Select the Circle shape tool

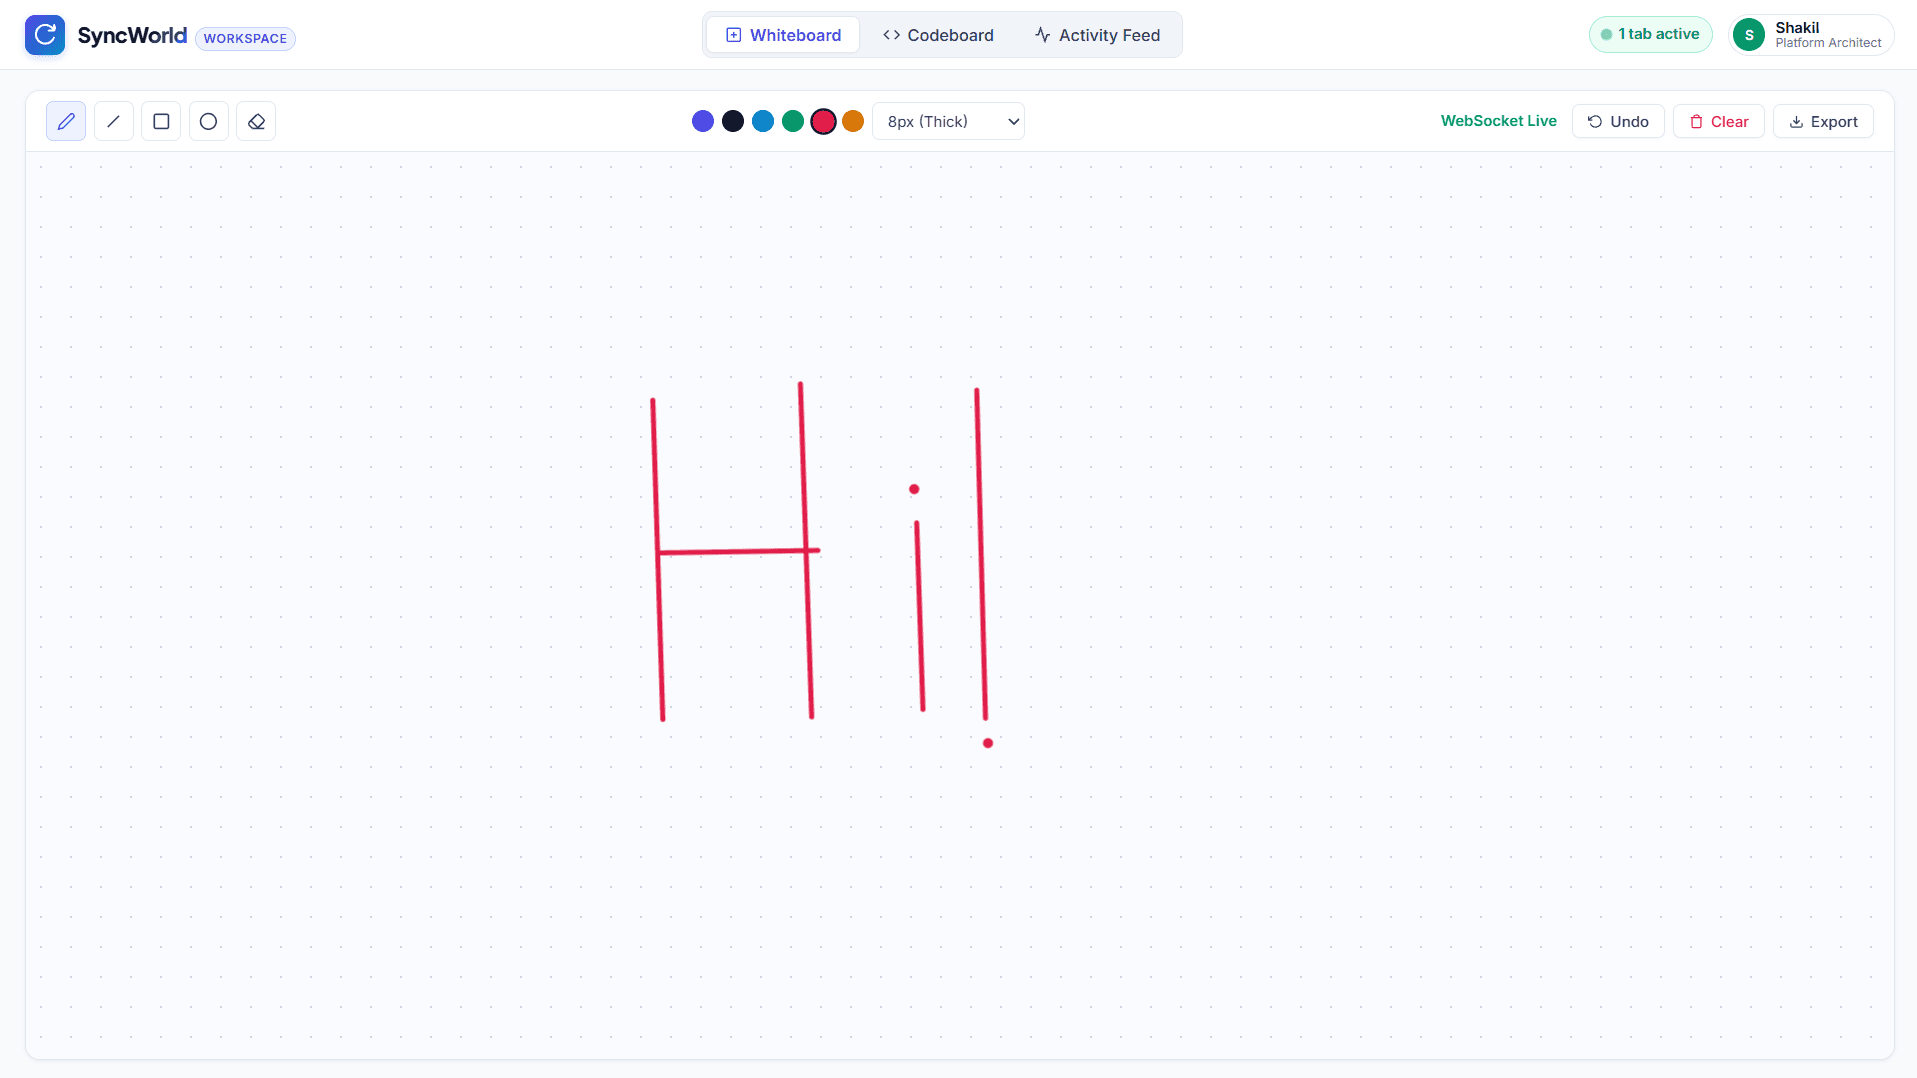click(x=208, y=121)
